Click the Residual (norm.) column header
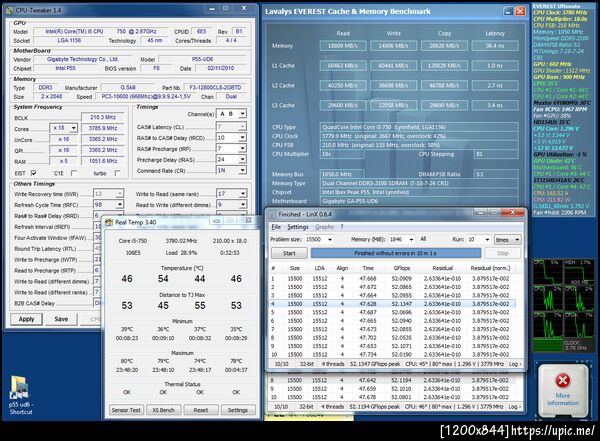 pos(491,268)
